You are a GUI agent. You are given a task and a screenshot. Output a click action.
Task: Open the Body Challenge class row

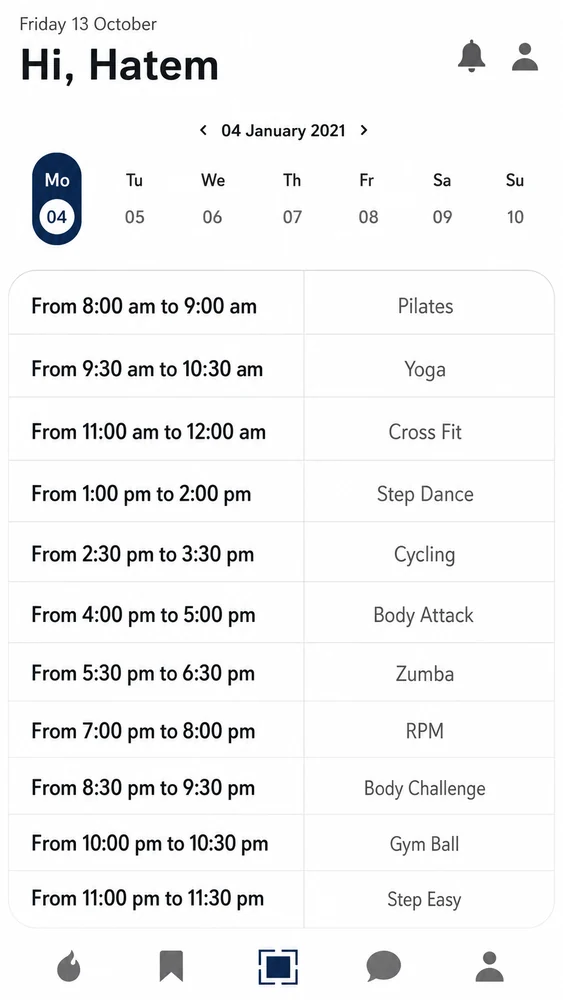tap(281, 788)
